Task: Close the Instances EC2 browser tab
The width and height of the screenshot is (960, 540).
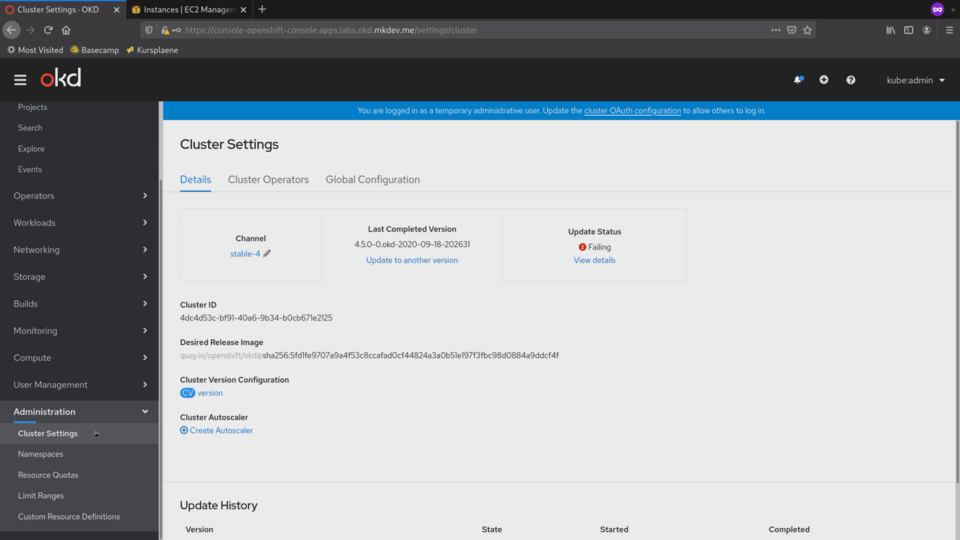Action: (243, 10)
